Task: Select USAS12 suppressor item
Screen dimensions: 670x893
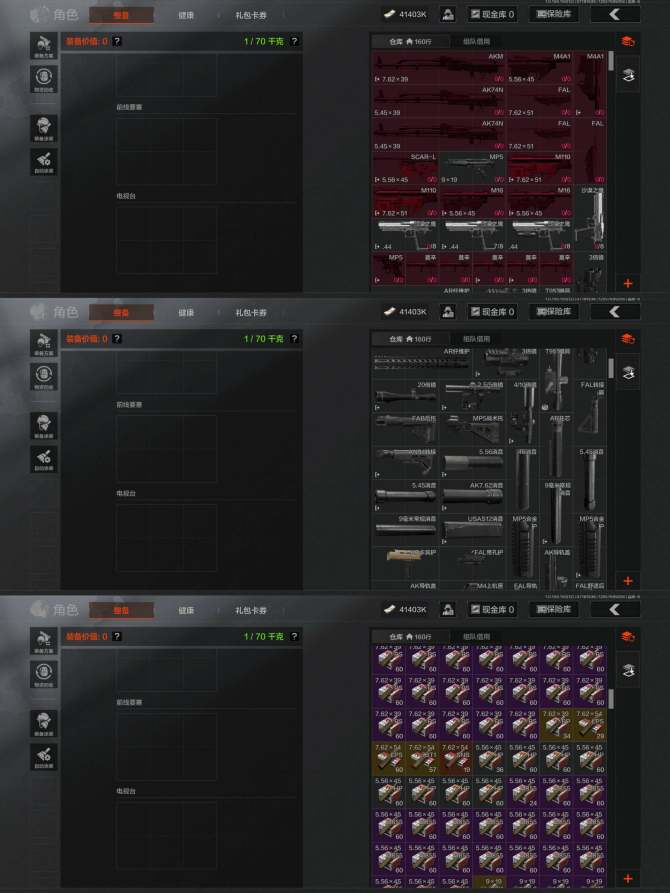Action: pos(472,530)
